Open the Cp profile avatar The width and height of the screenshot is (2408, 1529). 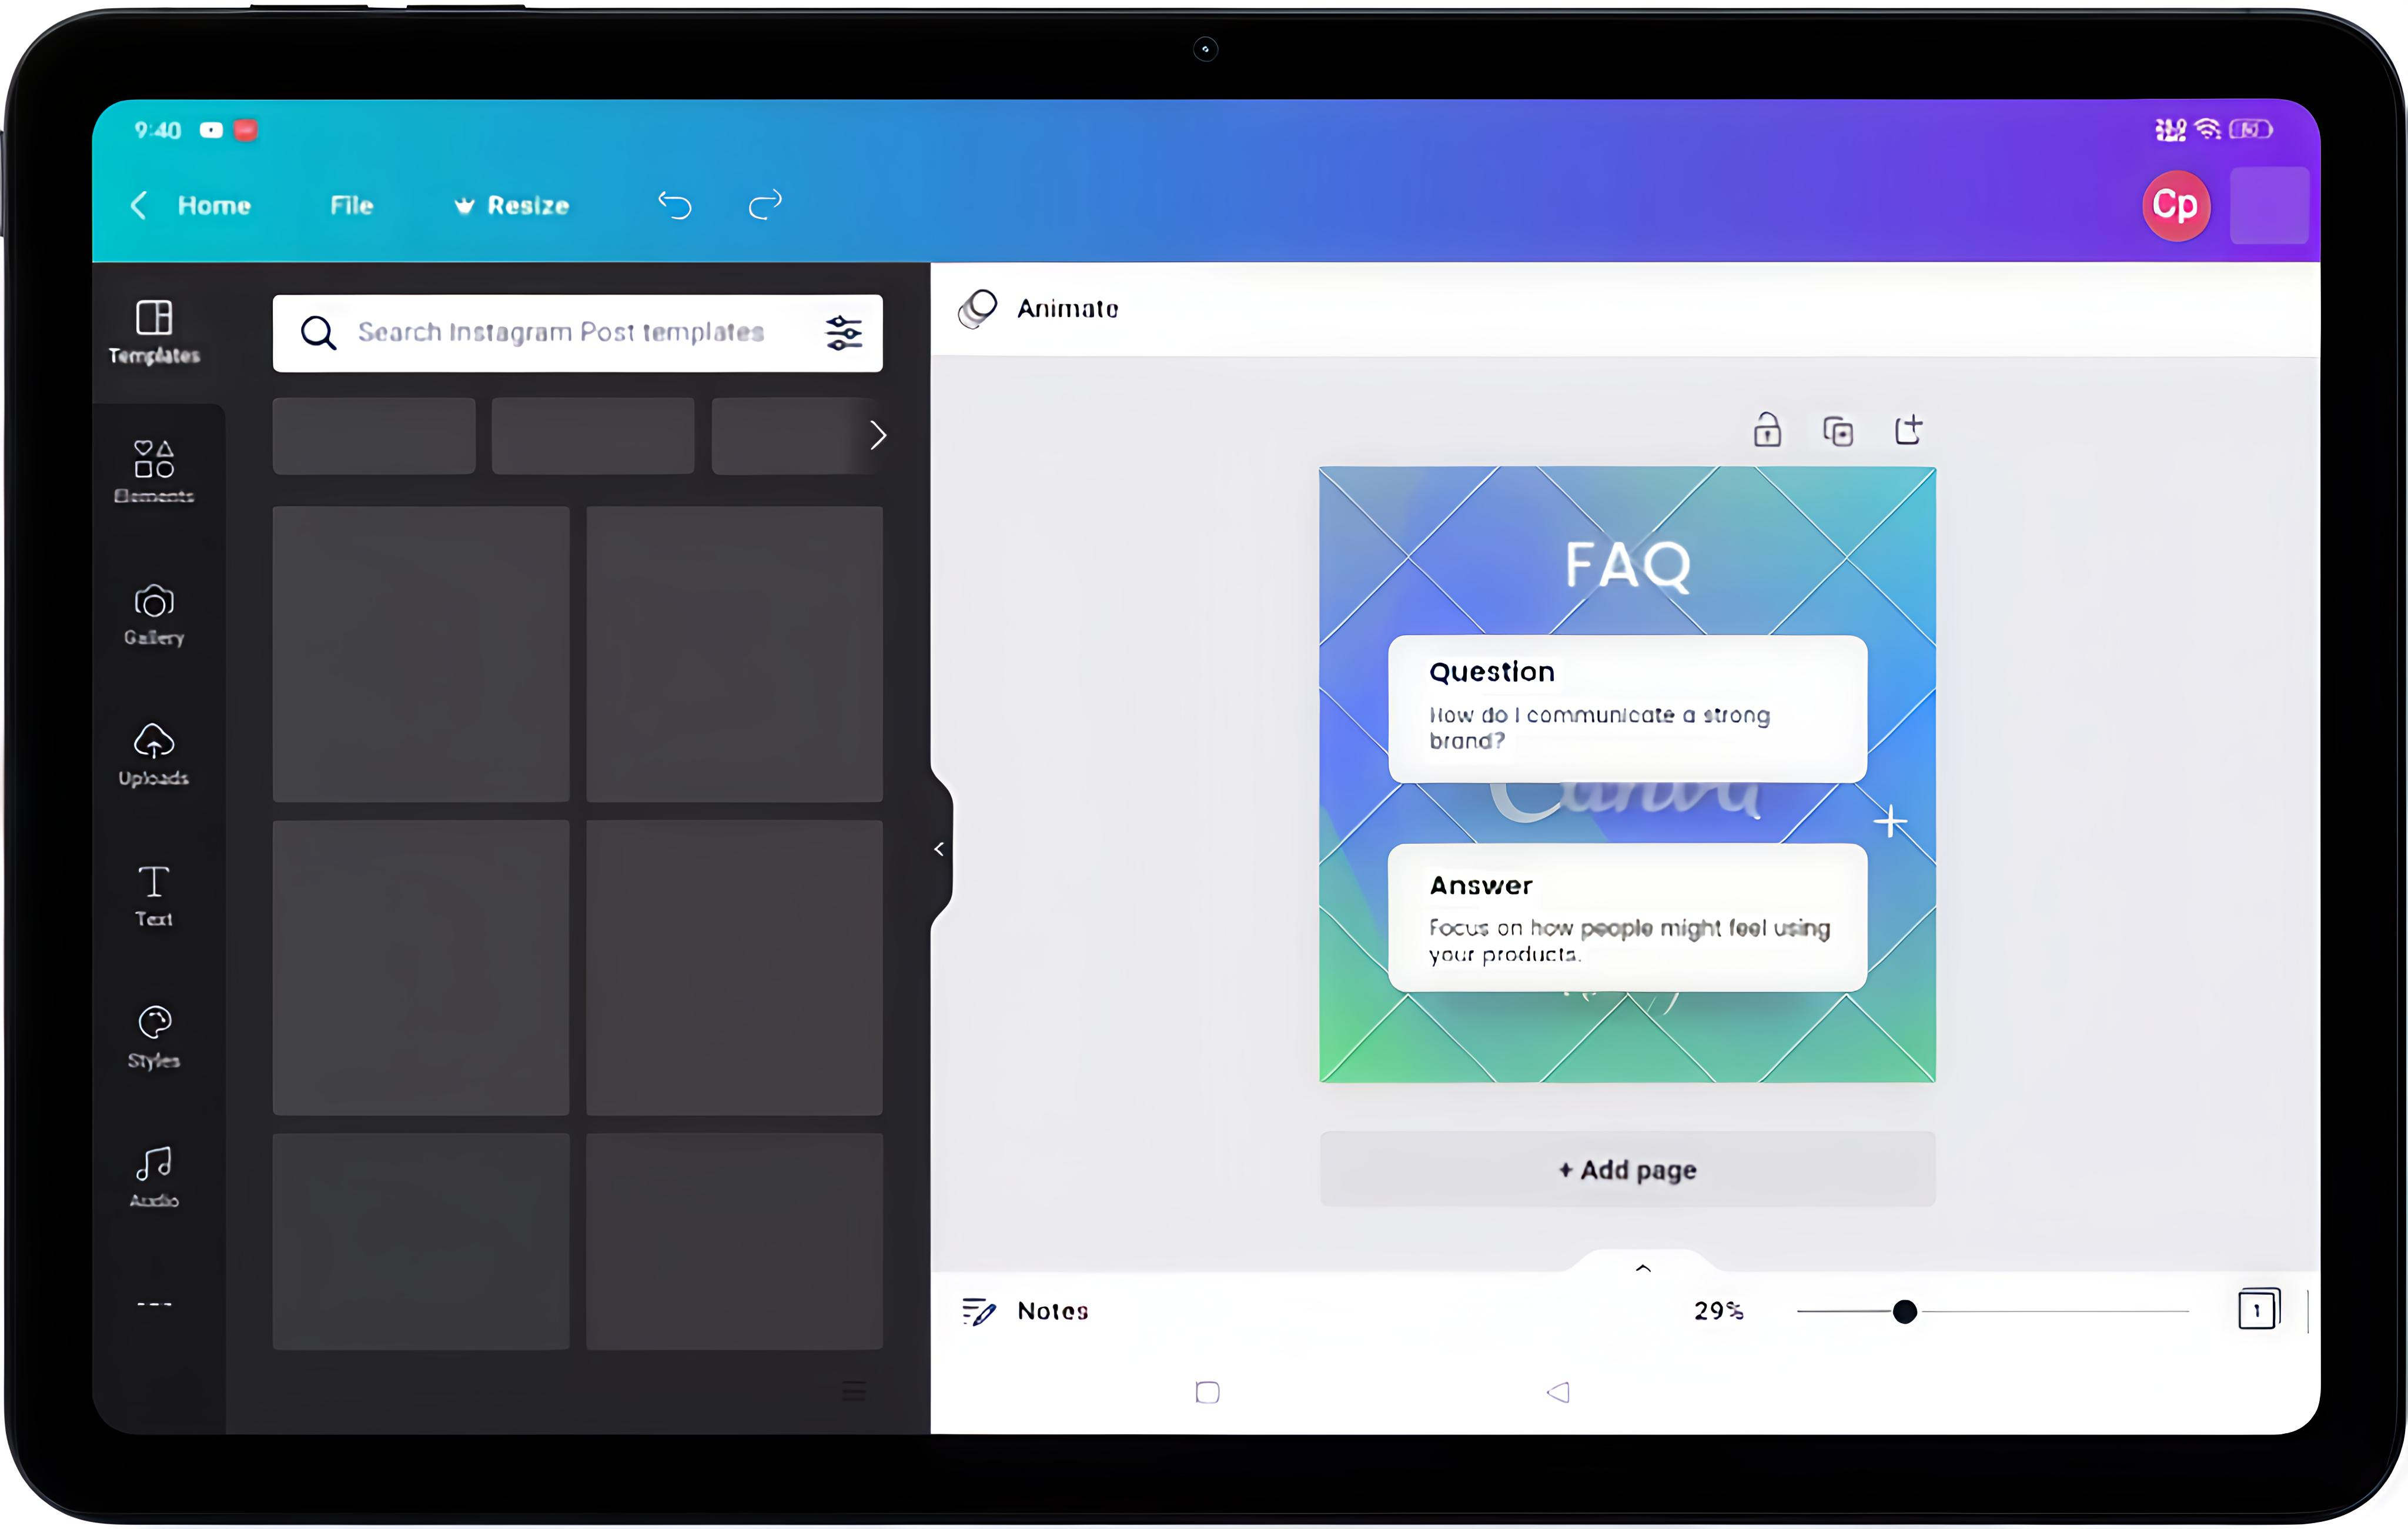click(2176, 205)
